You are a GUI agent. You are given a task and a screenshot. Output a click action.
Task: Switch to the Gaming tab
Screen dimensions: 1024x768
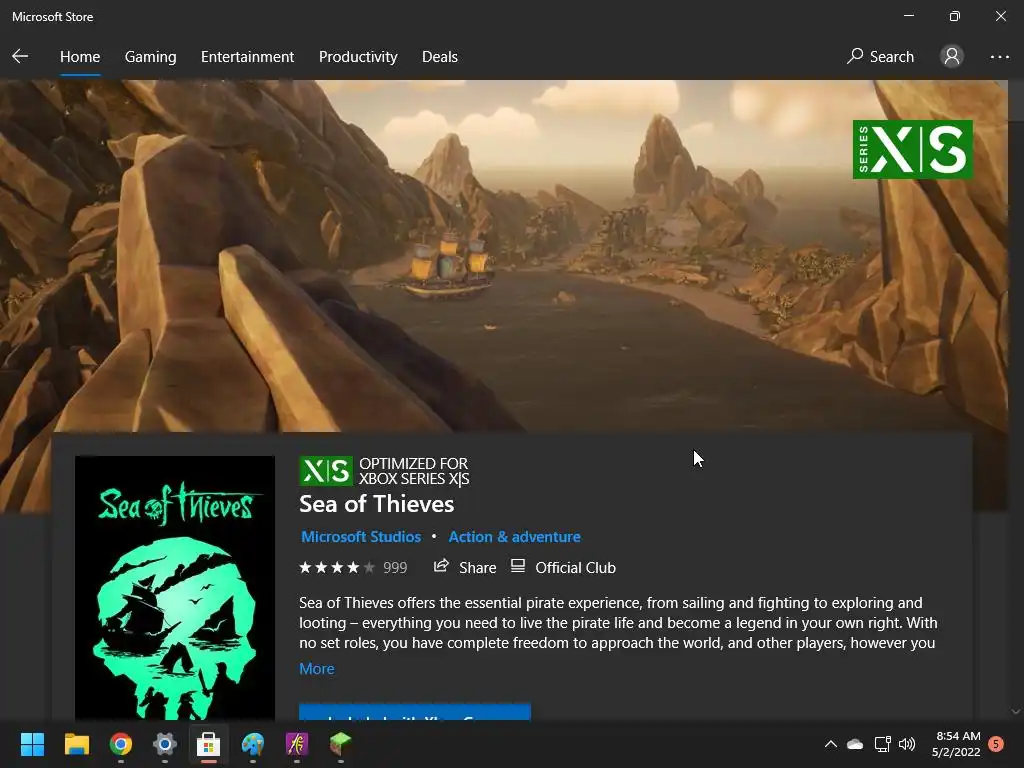coord(150,57)
